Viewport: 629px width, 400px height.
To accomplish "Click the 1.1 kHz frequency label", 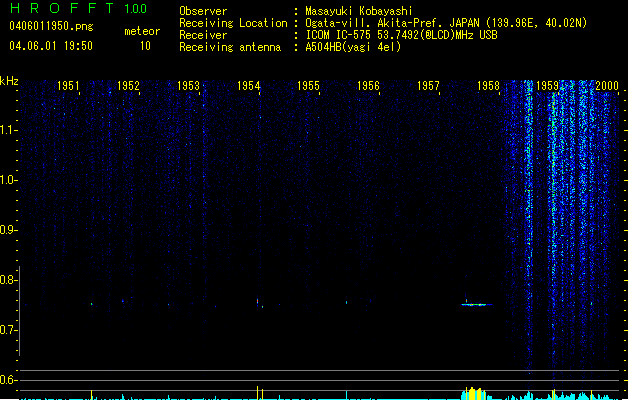I will point(8,130).
